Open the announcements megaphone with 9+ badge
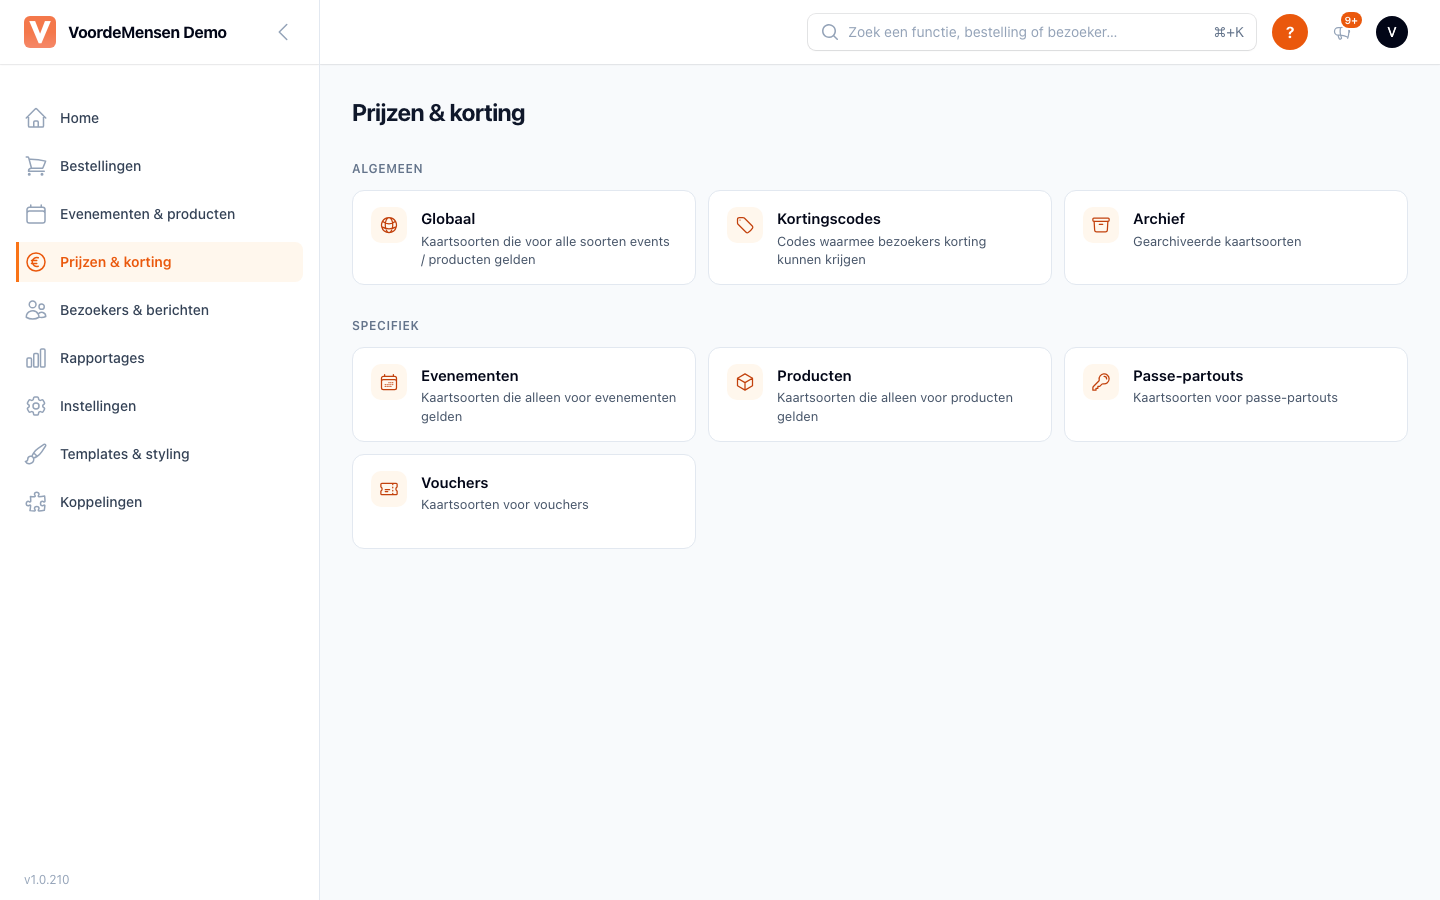This screenshot has width=1440, height=900. [1342, 32]
